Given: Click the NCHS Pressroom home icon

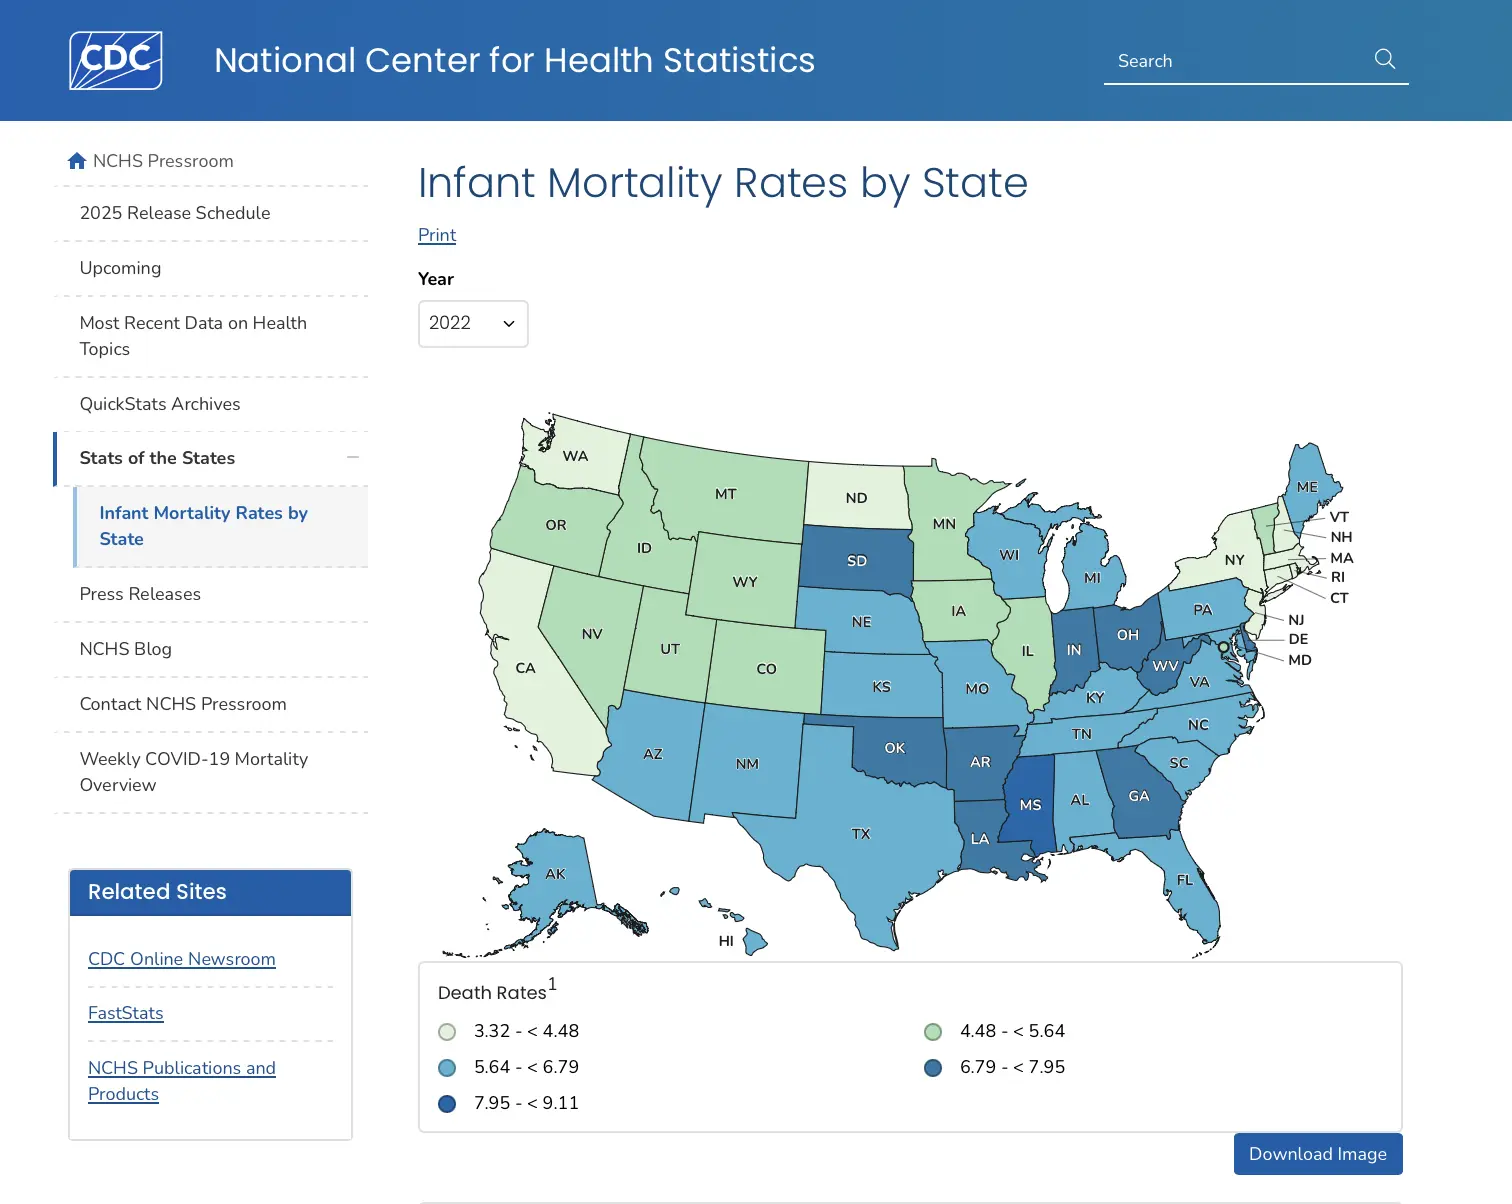Looking at the screenshot, I should [x=77, y=161].
